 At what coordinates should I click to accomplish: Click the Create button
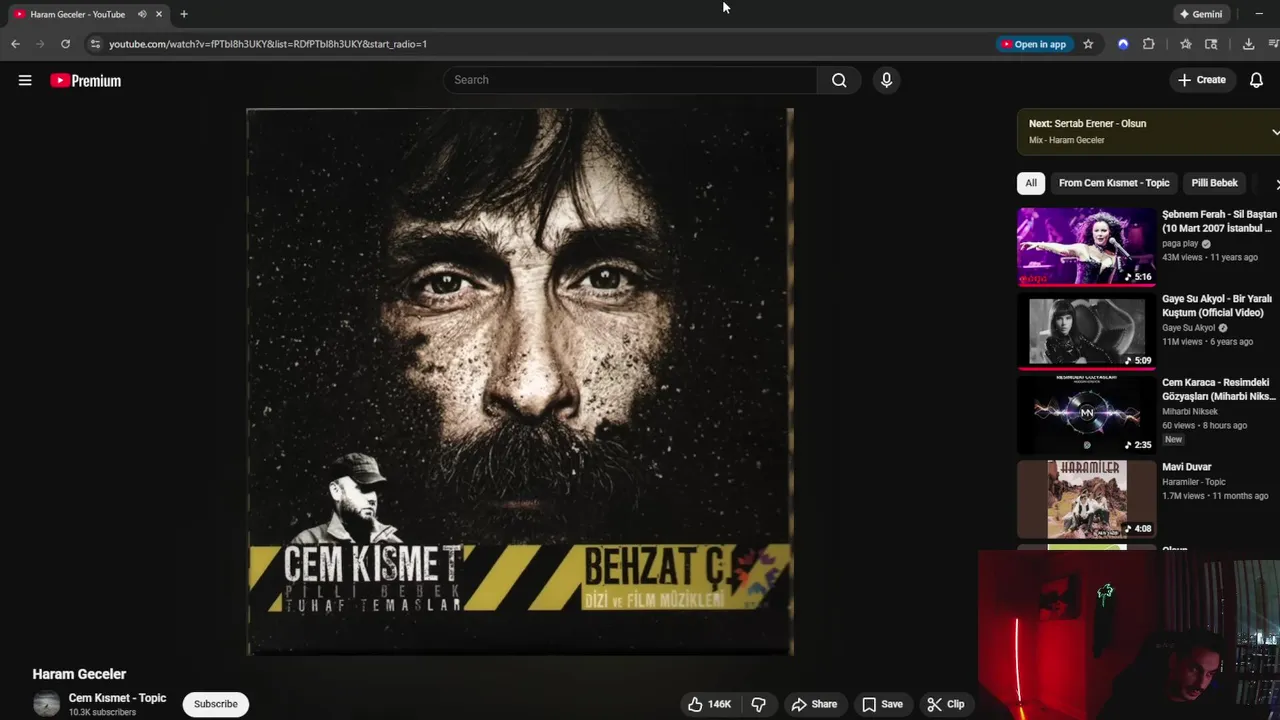click(1202, 80)
